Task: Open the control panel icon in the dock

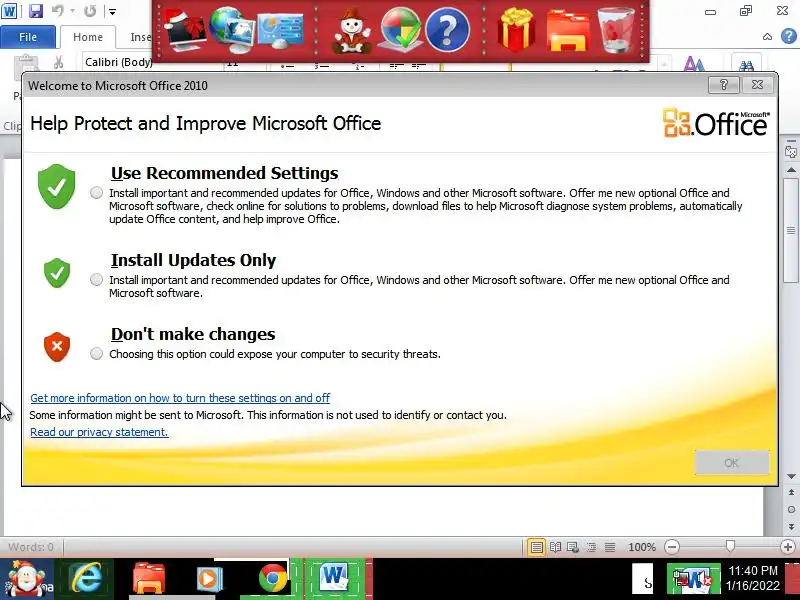Action: point(280,31)
